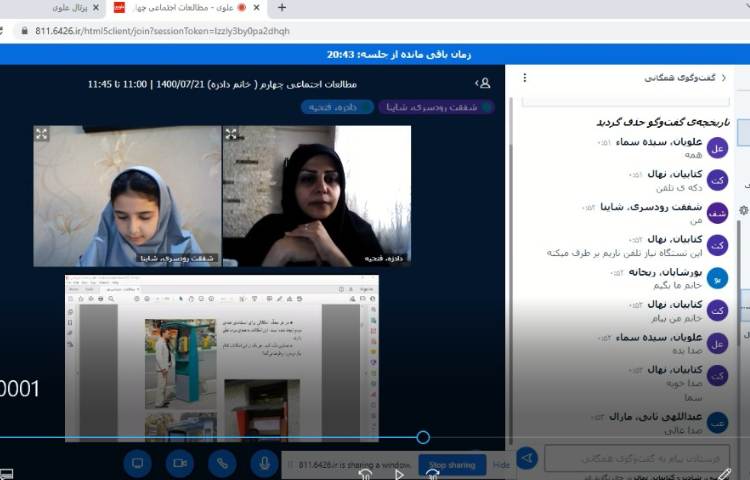Toggle the webcam sharing button
Viewport: 750px width, 480px height.
point(180,463)
